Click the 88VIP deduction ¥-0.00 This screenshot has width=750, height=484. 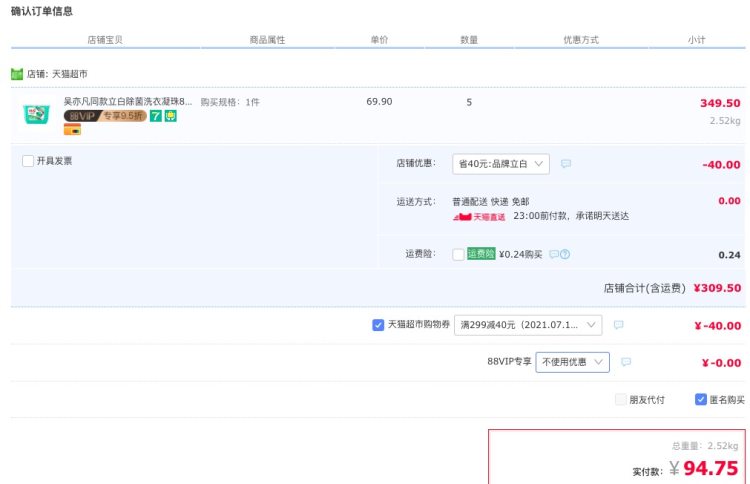click(x=721, y=363)
